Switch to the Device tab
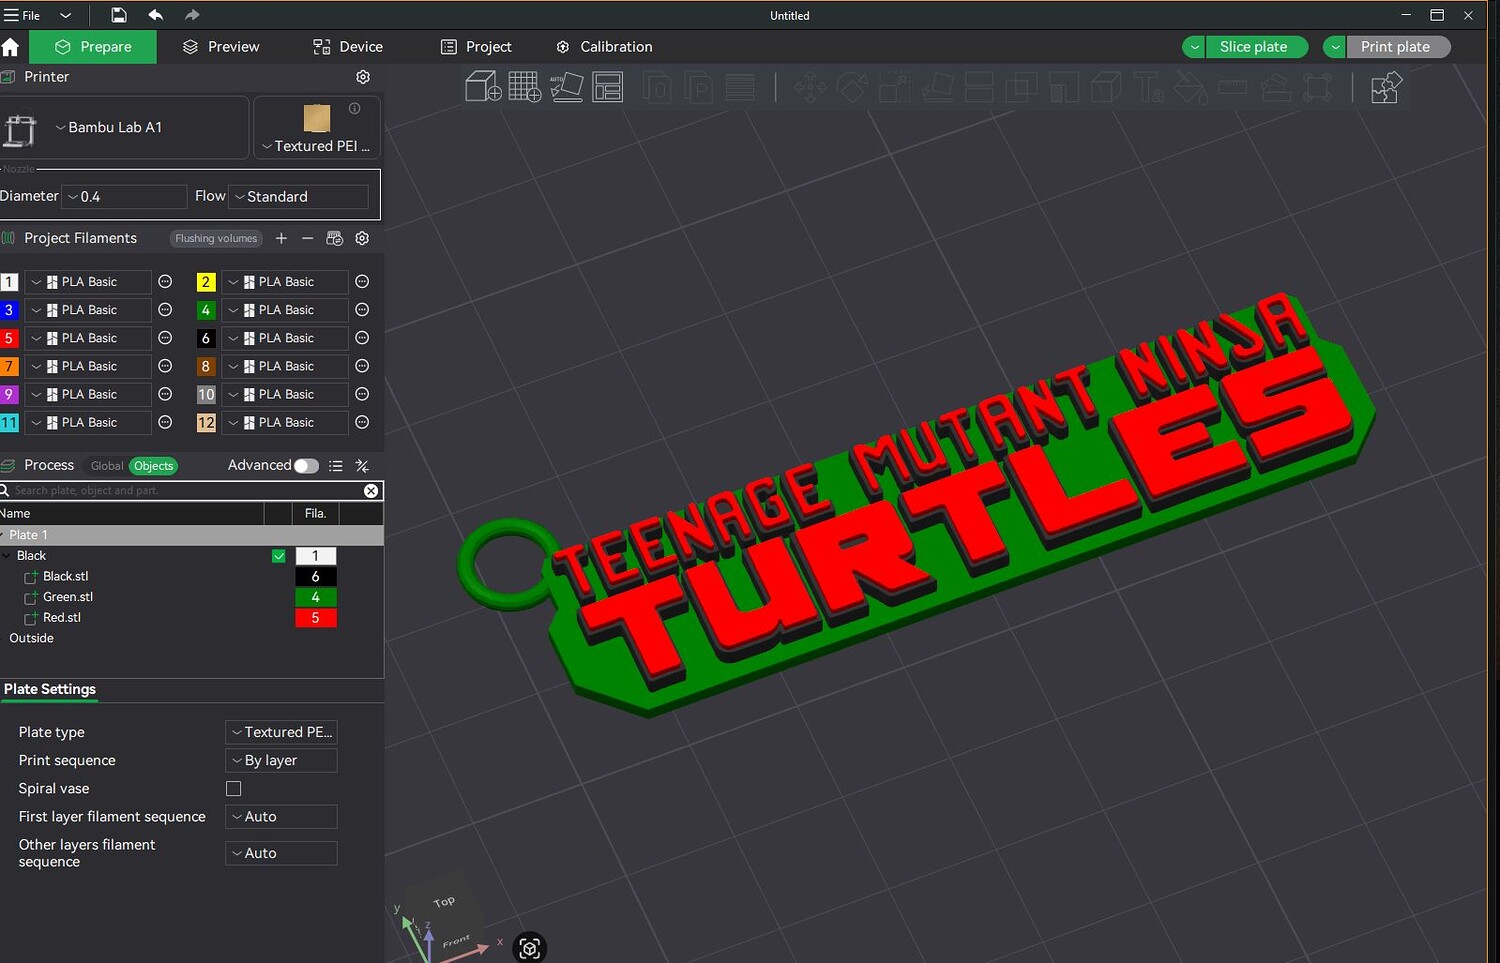The width and height of the screenshot is (1500, 963). click(348, 47)
